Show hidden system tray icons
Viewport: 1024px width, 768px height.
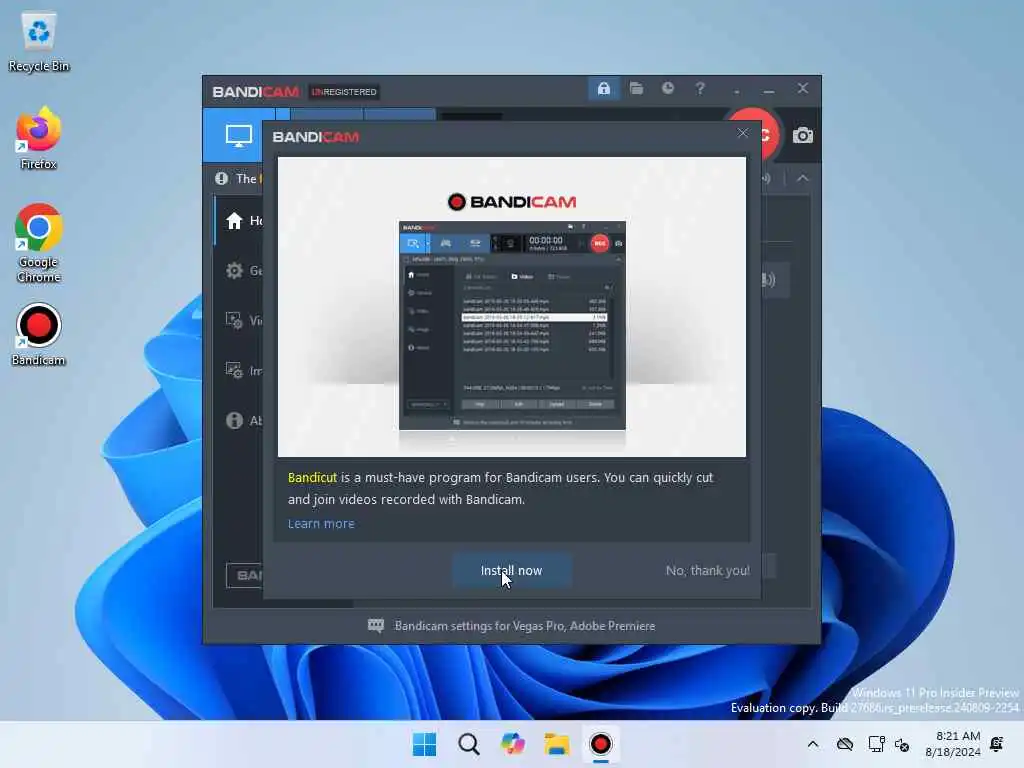pyautogui.click(x=813, y=744)
